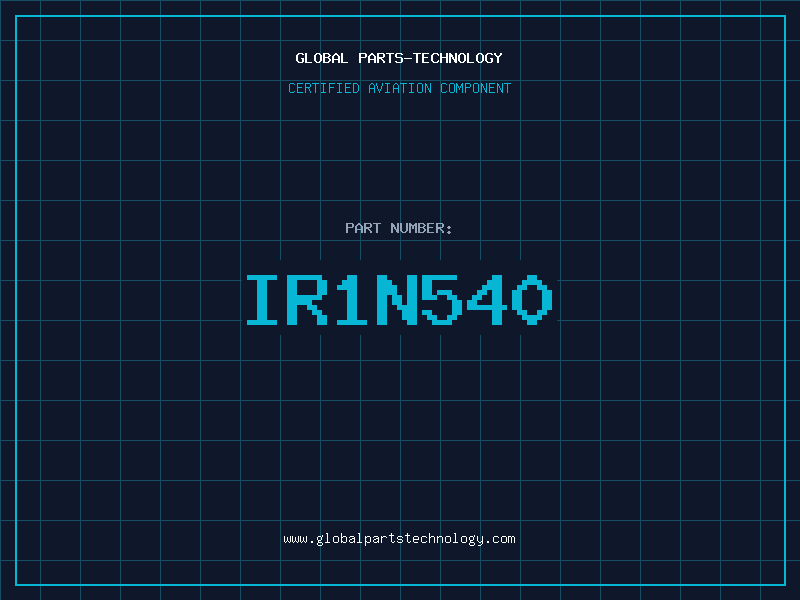Click the .com ending of the URL

(x=500, y=538)
